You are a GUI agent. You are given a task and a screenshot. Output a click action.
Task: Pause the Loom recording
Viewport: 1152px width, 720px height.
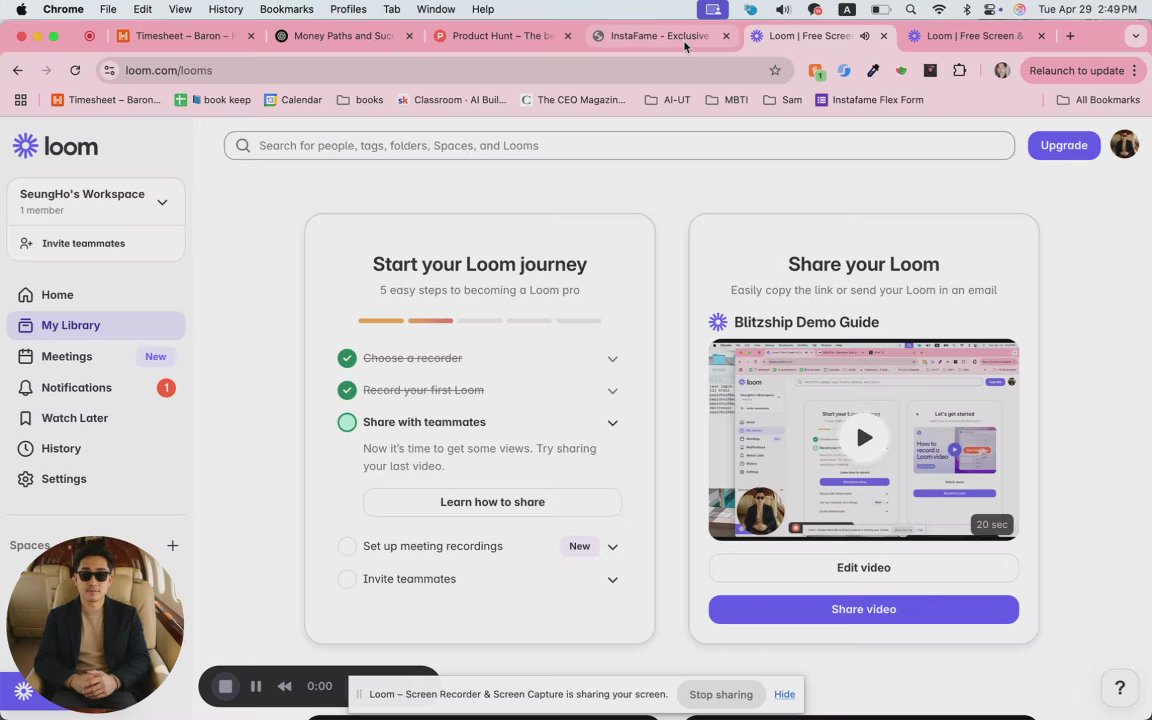point(256,686)
